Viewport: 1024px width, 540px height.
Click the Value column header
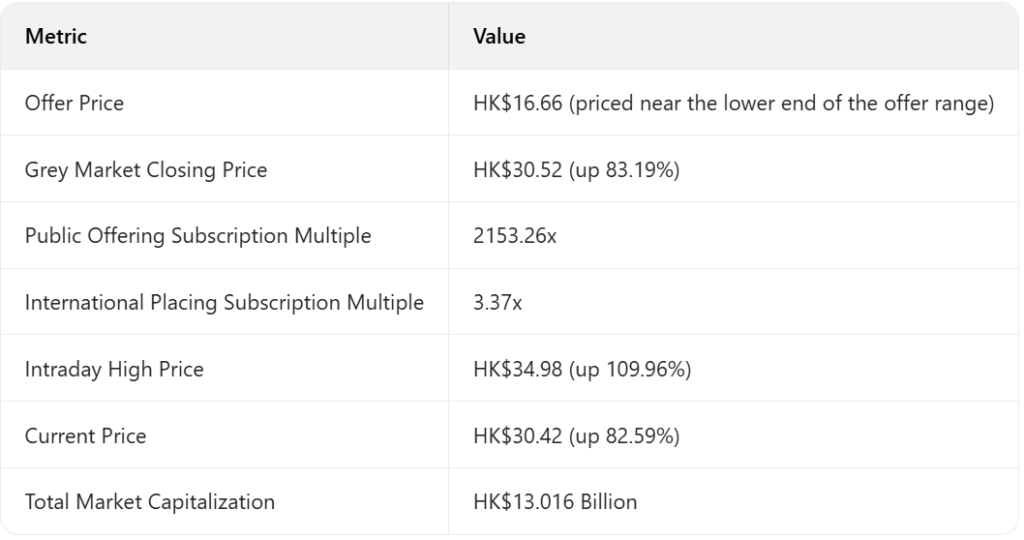coord(499,37)
